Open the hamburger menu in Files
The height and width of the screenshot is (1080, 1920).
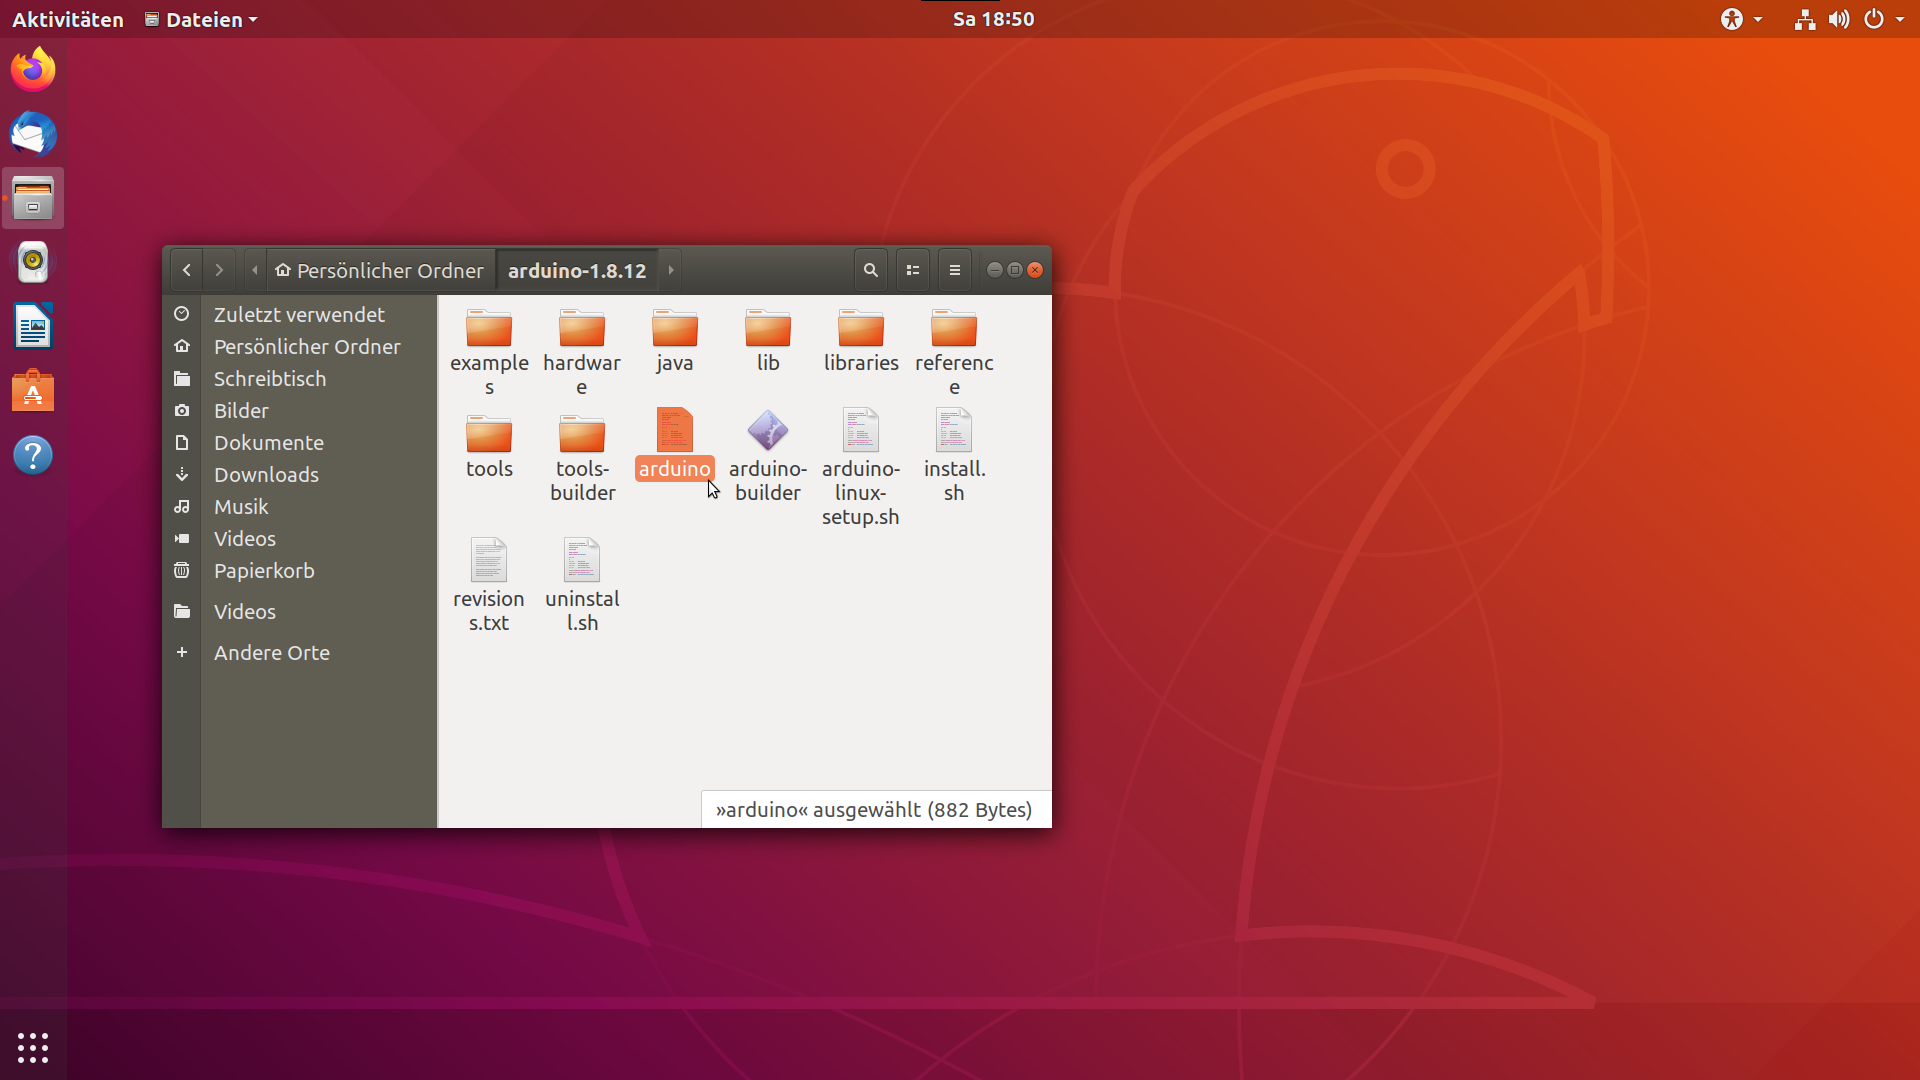click(955, 270)
